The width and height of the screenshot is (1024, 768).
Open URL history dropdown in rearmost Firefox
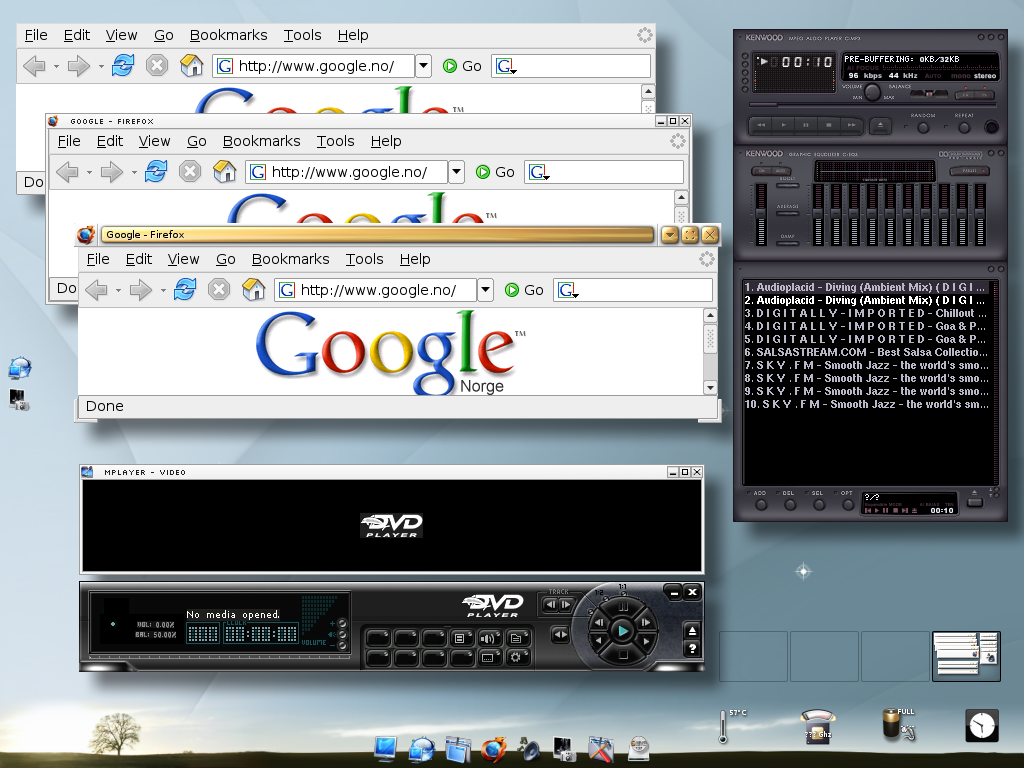pos(423,65)
